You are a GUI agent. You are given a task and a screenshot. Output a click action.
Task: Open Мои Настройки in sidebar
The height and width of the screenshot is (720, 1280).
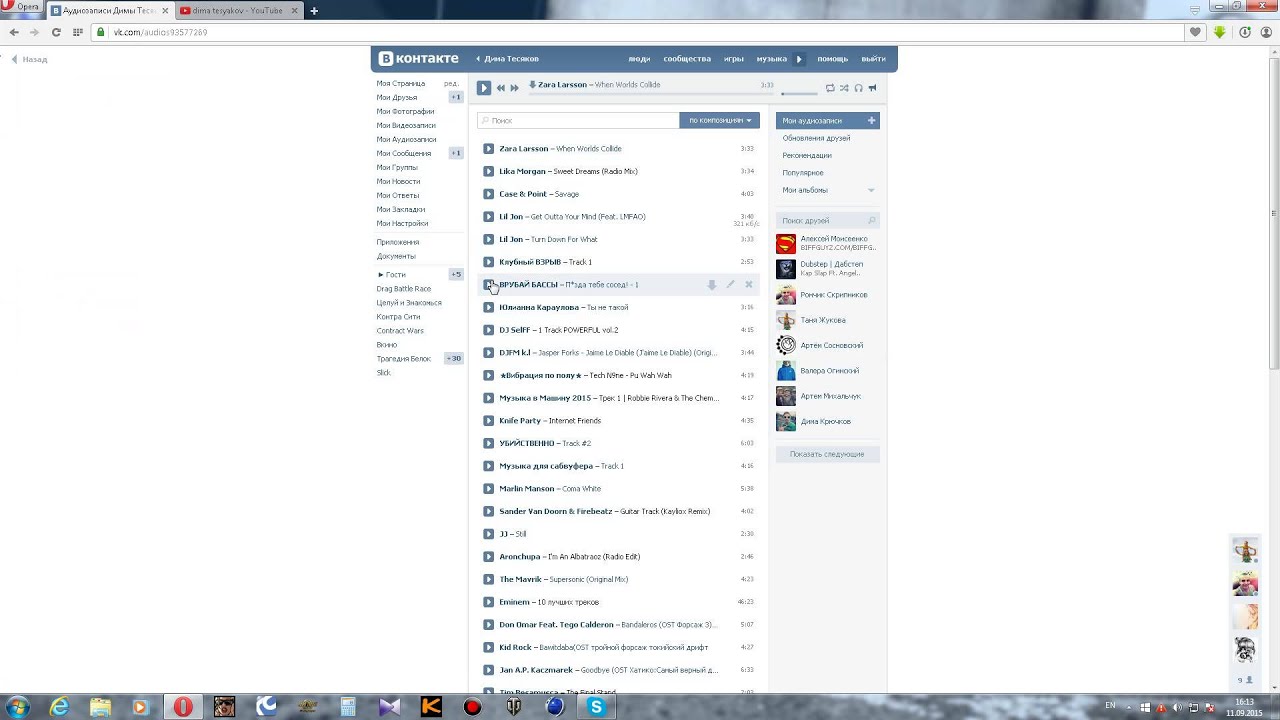pyautogui.click(x=402, y=223)
